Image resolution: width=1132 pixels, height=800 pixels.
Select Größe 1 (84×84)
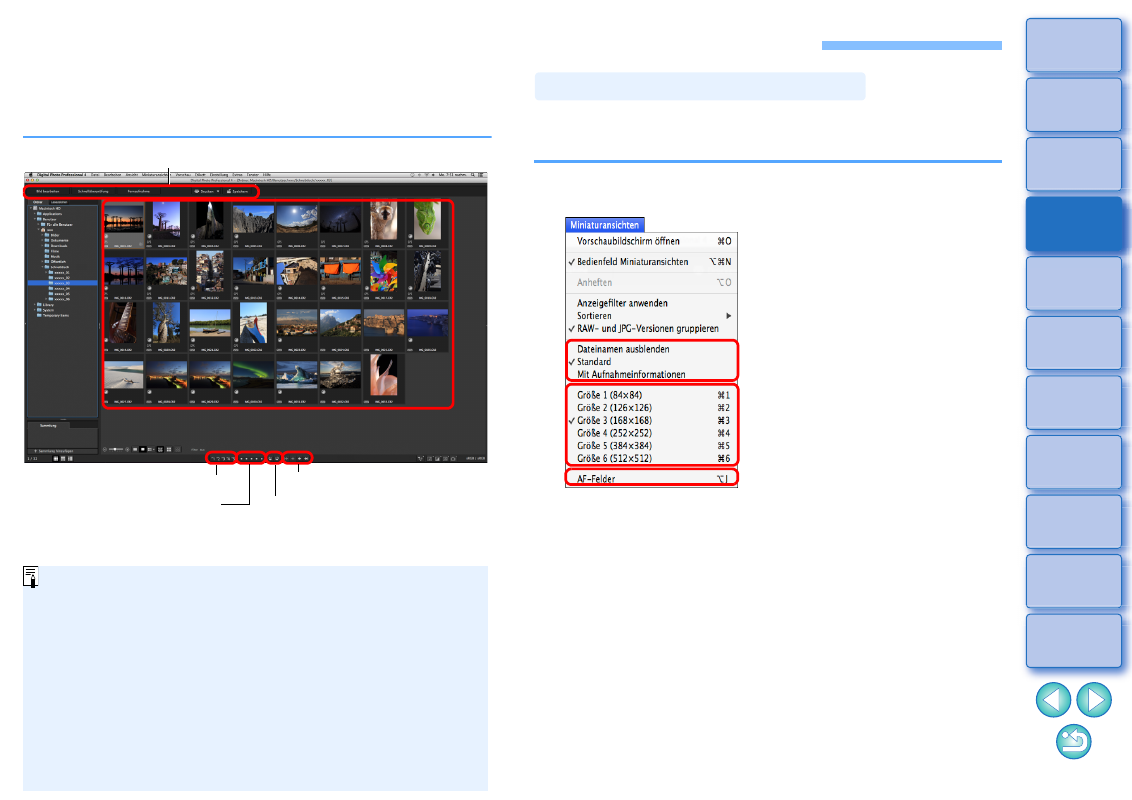point(651,395)
